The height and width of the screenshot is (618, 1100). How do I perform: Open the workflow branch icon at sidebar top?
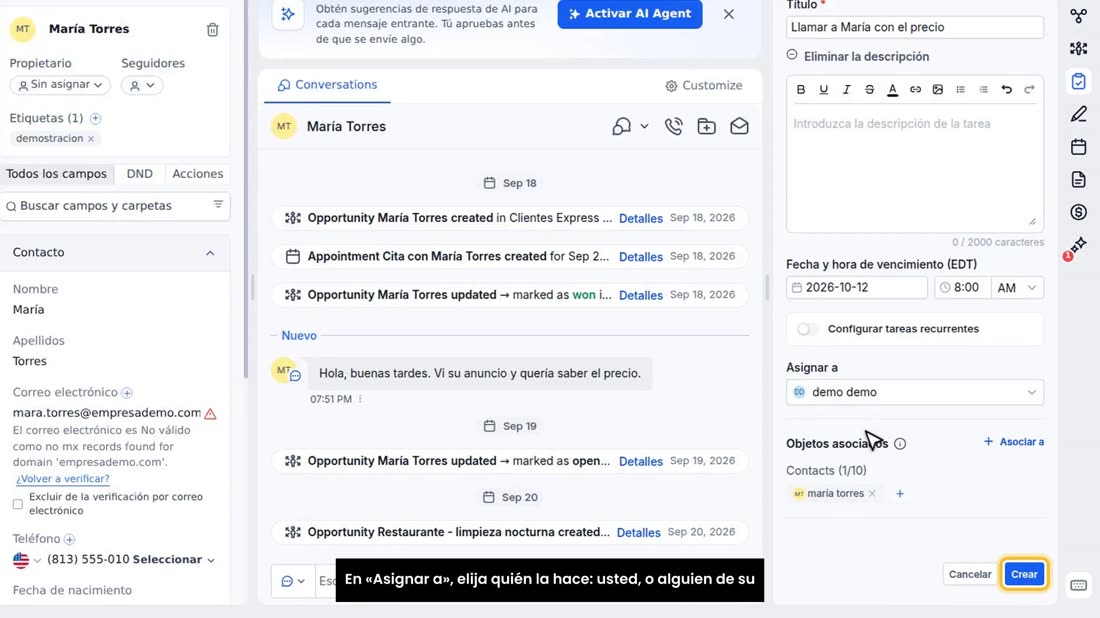(1079, 15)
